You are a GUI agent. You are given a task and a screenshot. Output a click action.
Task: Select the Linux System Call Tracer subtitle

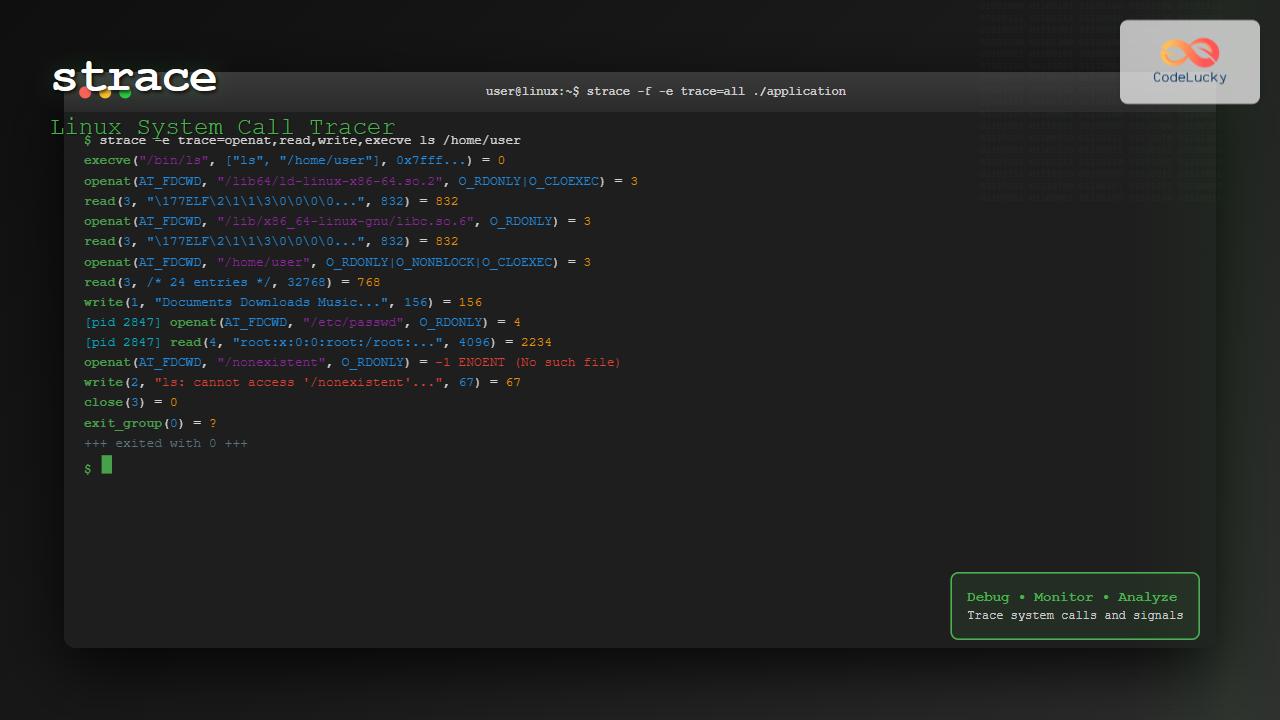pos(222,127)
